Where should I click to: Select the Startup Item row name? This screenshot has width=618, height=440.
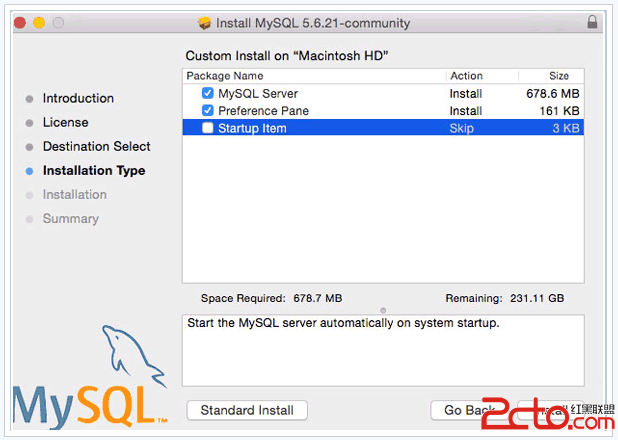[252, 128]
